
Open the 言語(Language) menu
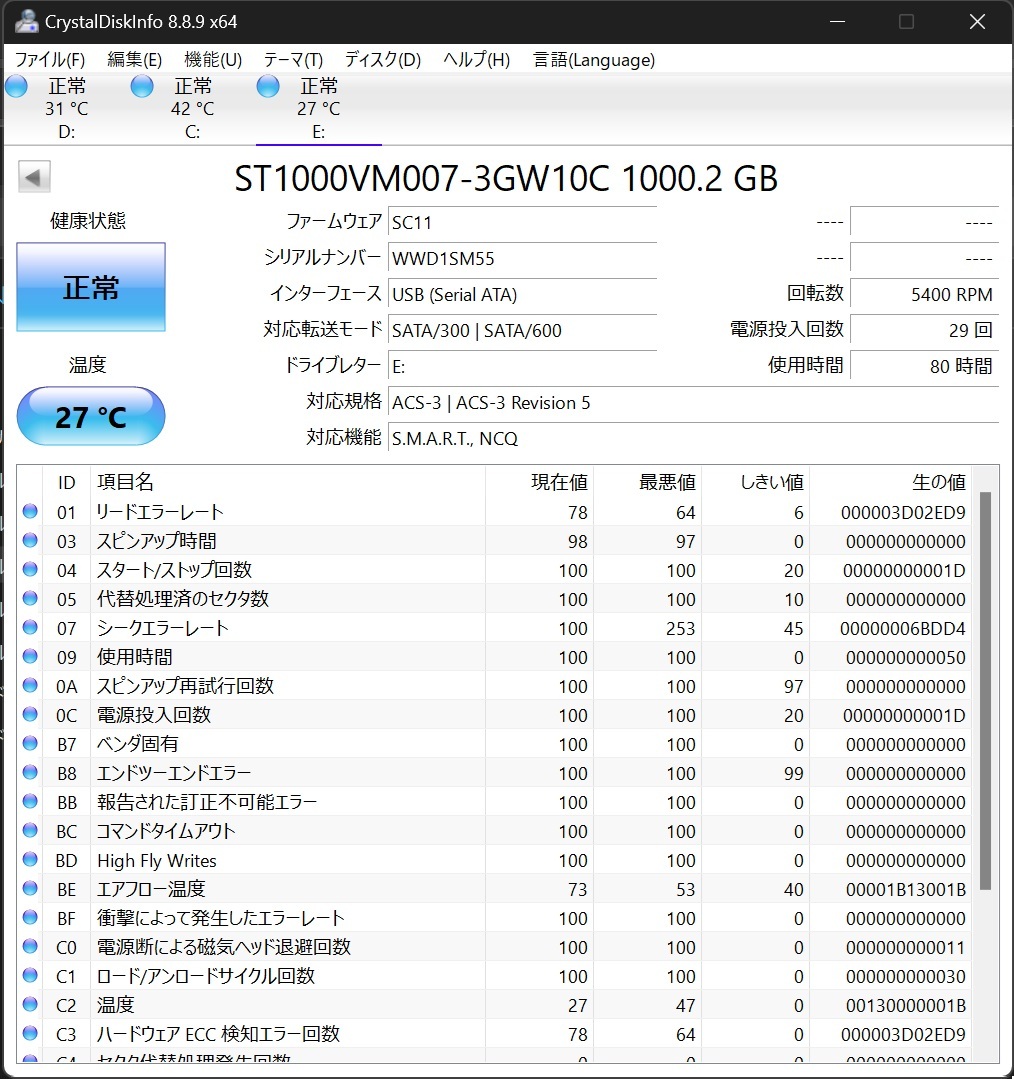tap(593, 60)
